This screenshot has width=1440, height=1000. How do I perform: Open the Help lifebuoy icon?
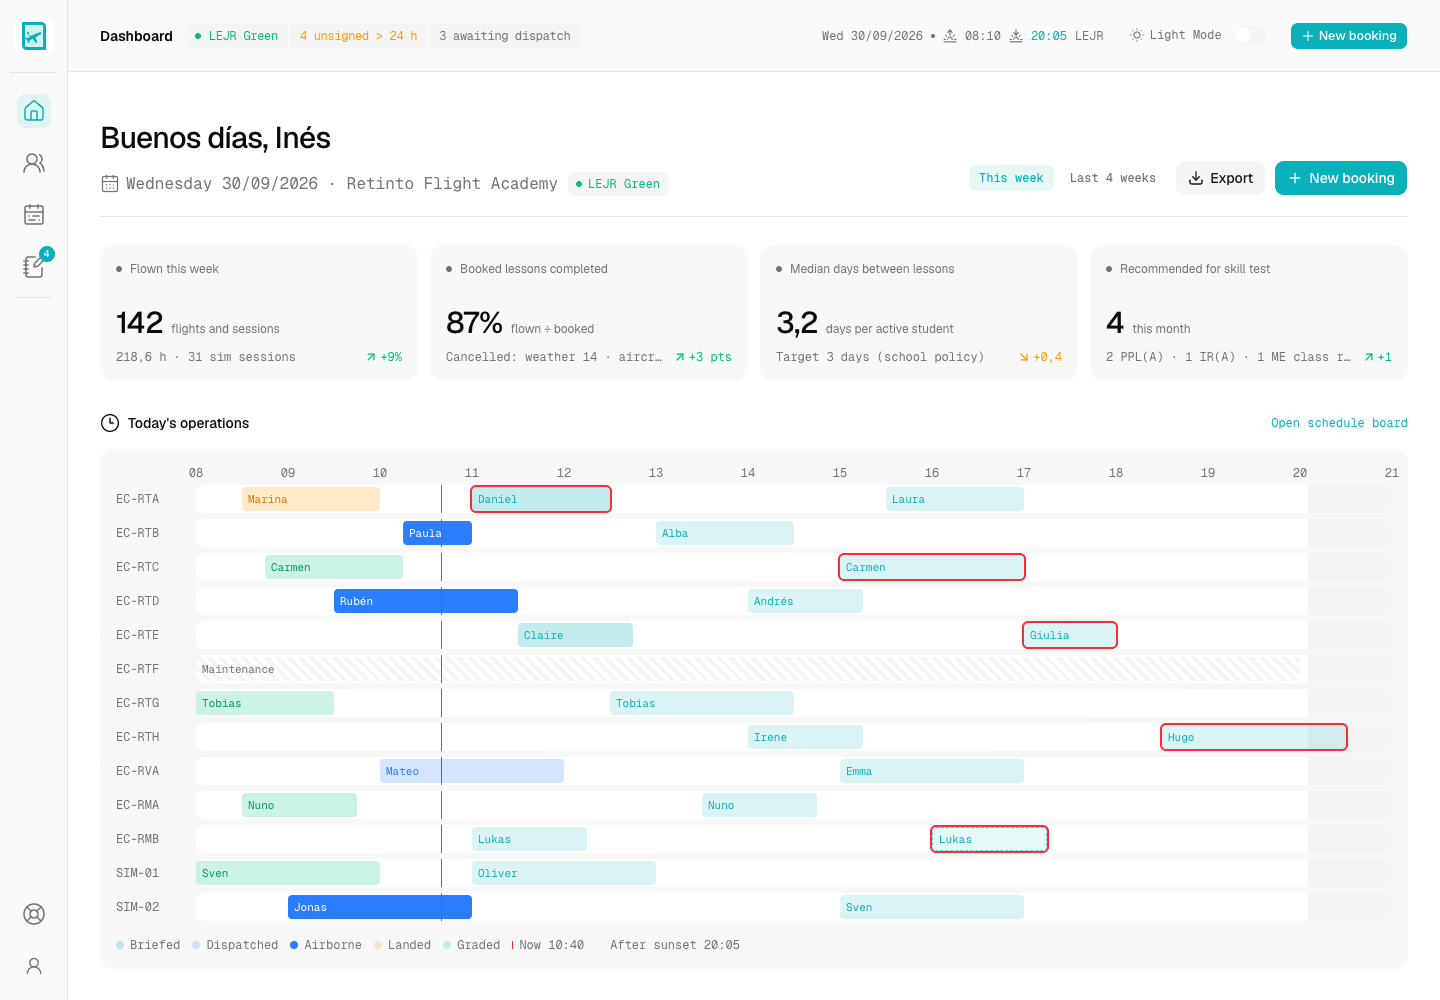tap(34, 914)
